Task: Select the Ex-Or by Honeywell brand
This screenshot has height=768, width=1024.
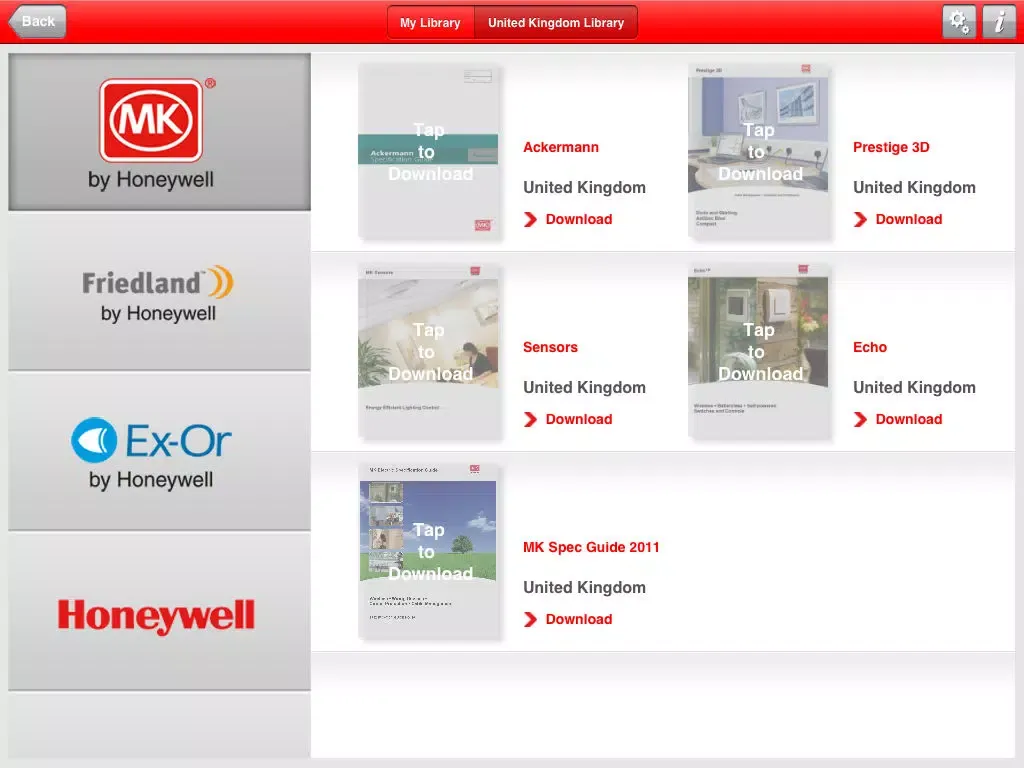Action: point(159,452)
